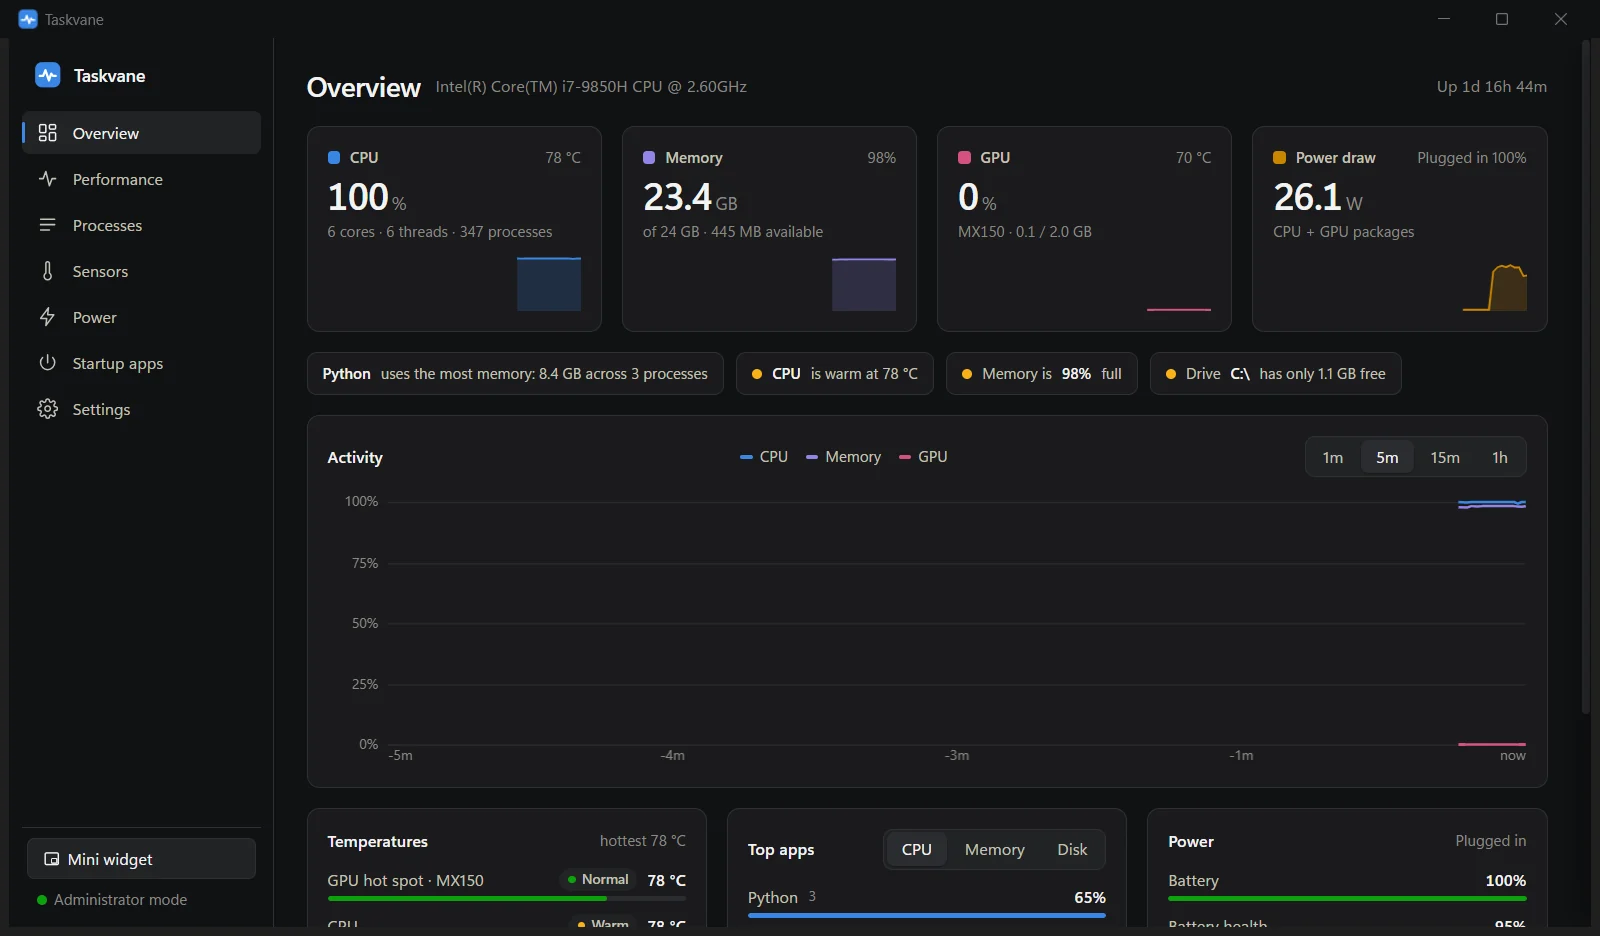1600x936 pixels.
Task: Click the Memory is 98% full chip
Action: click(x=1041, y=374)
